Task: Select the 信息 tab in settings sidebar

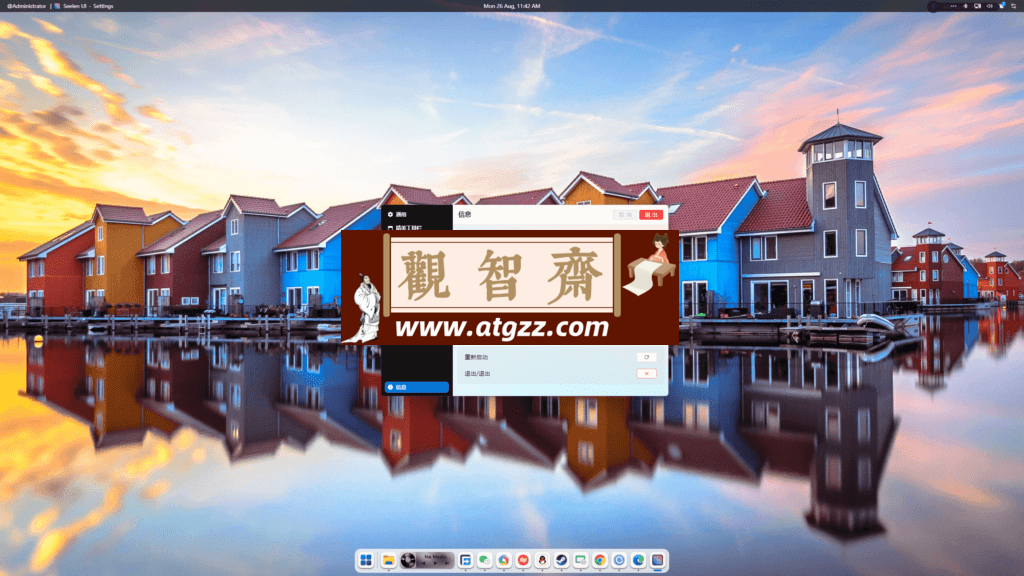Action: [x=417, y=387]
